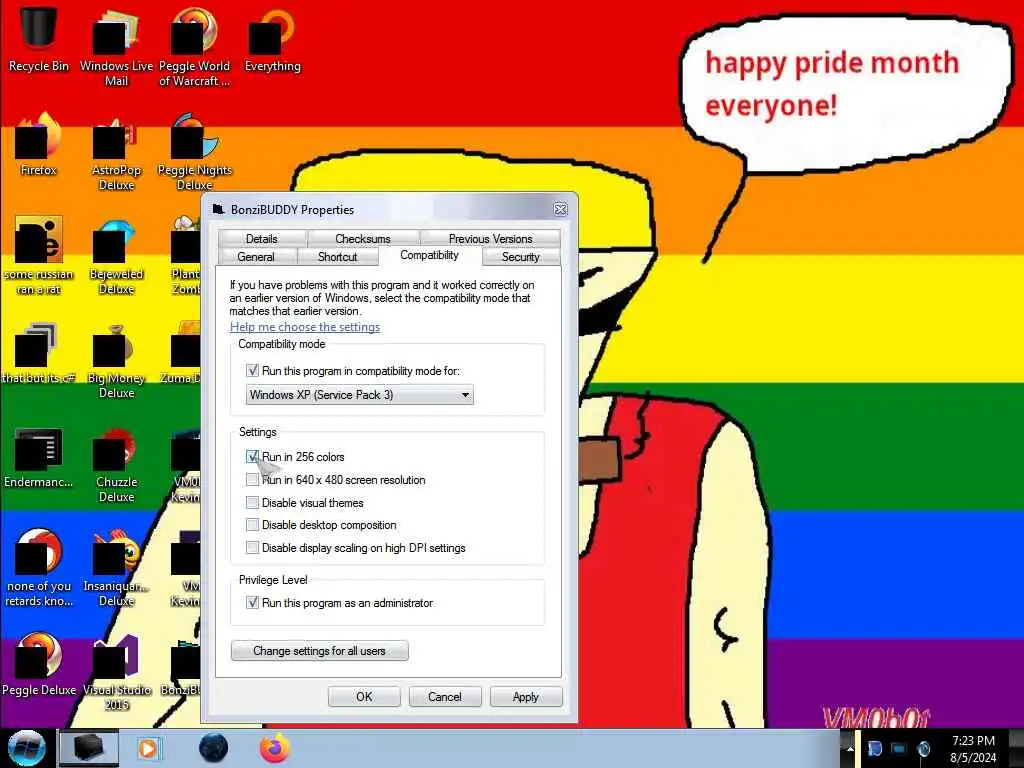Switch to the Security tab

pyautogui.click(x=520, y=257)
